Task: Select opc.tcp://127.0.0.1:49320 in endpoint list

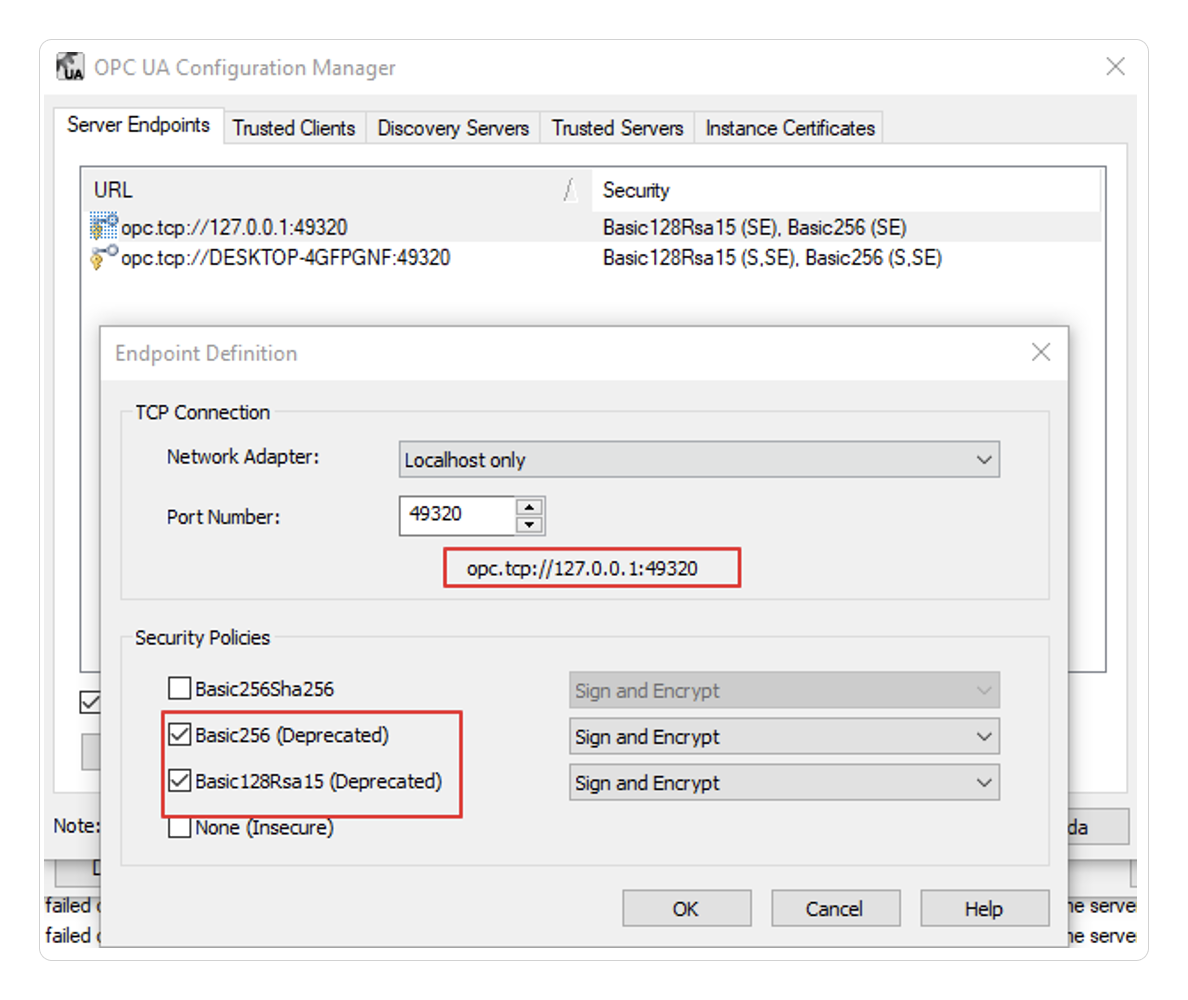Action: pos(234,227)
